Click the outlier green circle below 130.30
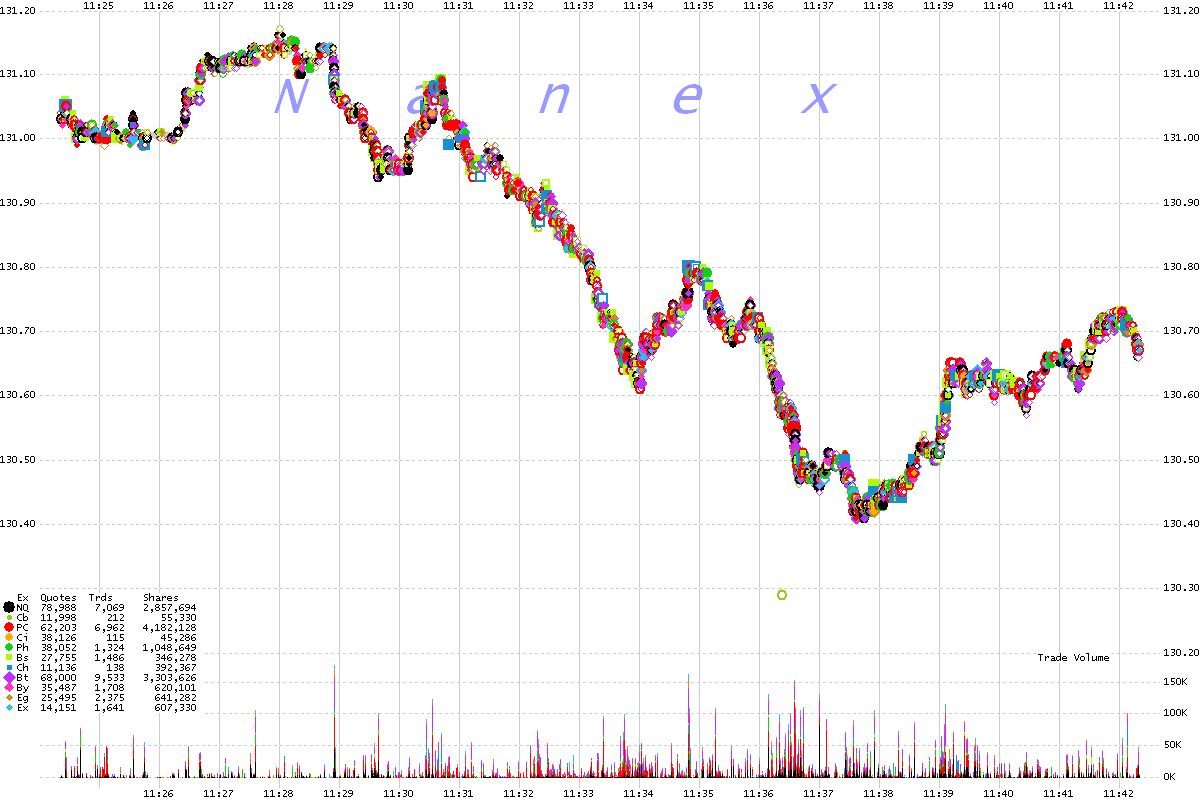 pyautogui.click(x=782, y=595)
